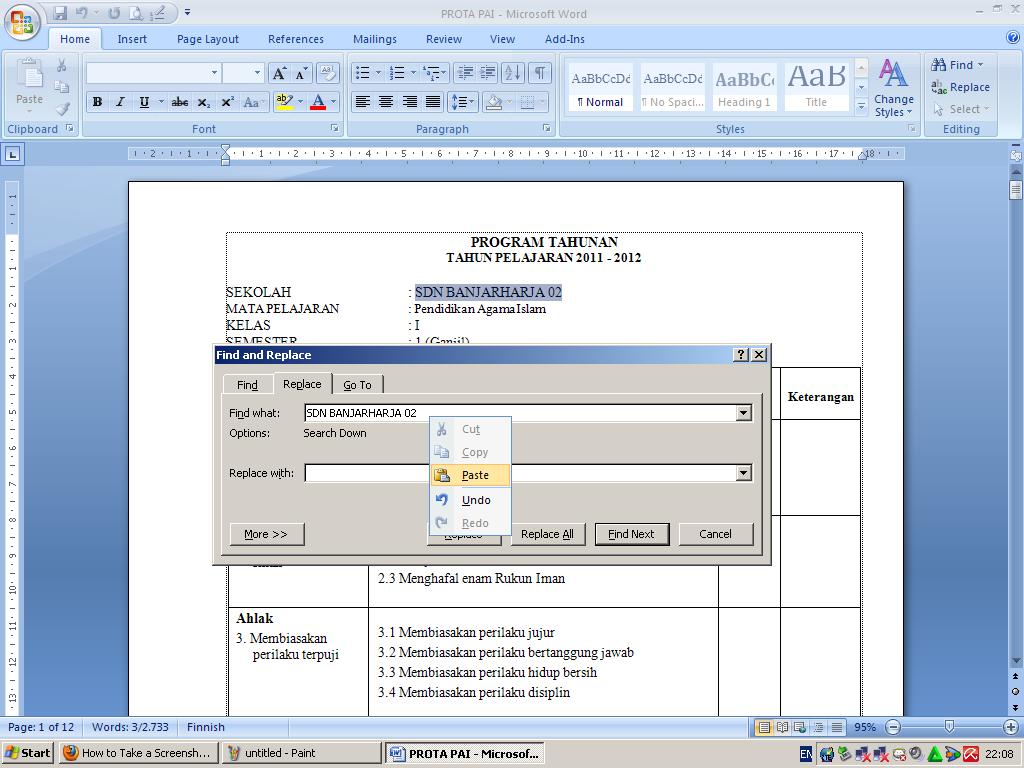Toggle Outline view button
The width and height of the screenshot is (1024, 768).
pos(818,727)
